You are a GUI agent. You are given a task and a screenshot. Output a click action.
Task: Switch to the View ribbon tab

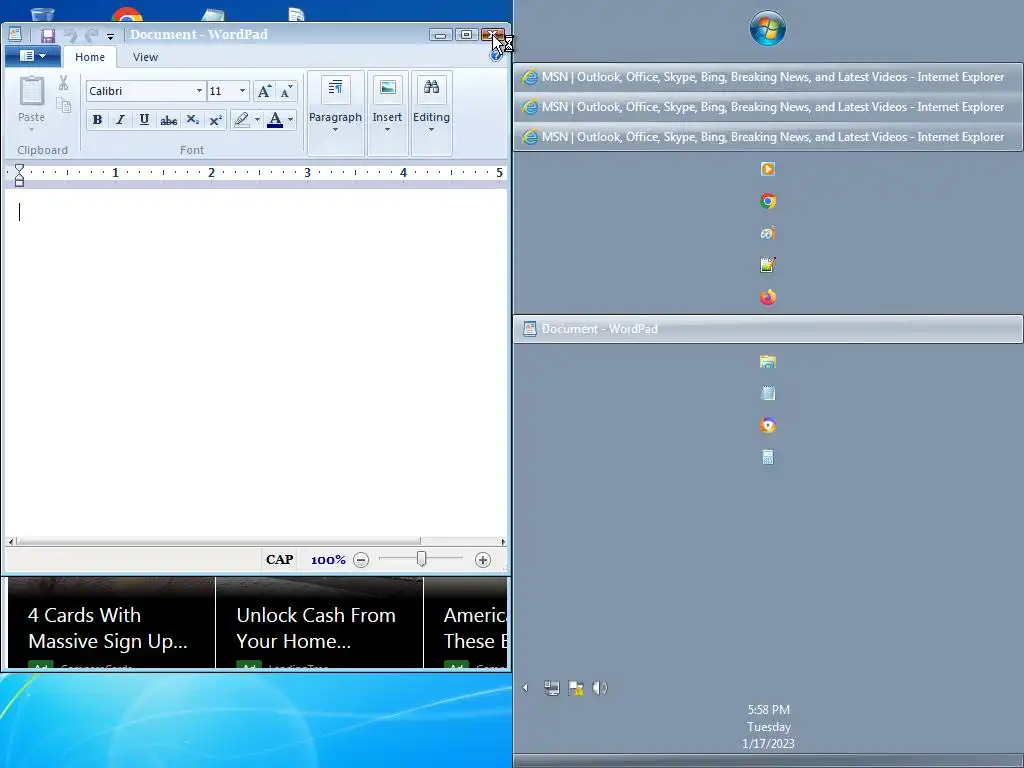click(145, 57)
